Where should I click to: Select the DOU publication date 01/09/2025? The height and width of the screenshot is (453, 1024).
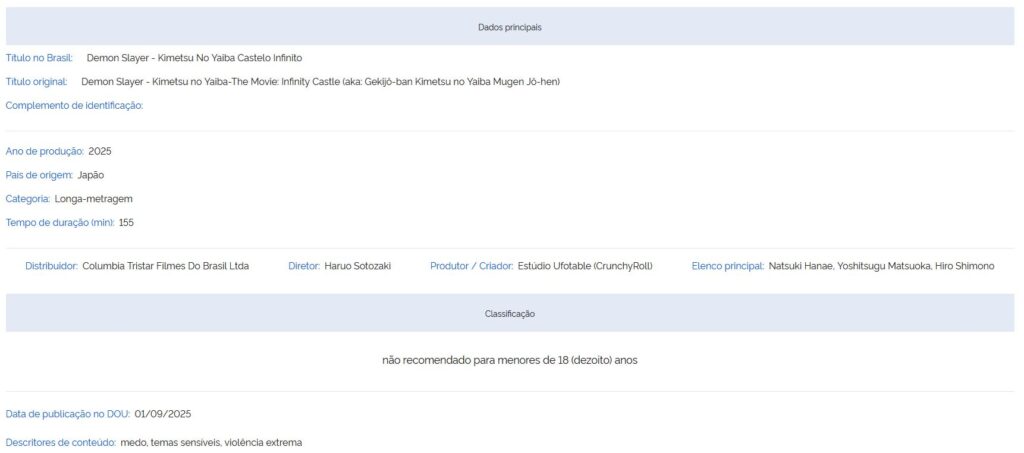(x=163, y=414)
